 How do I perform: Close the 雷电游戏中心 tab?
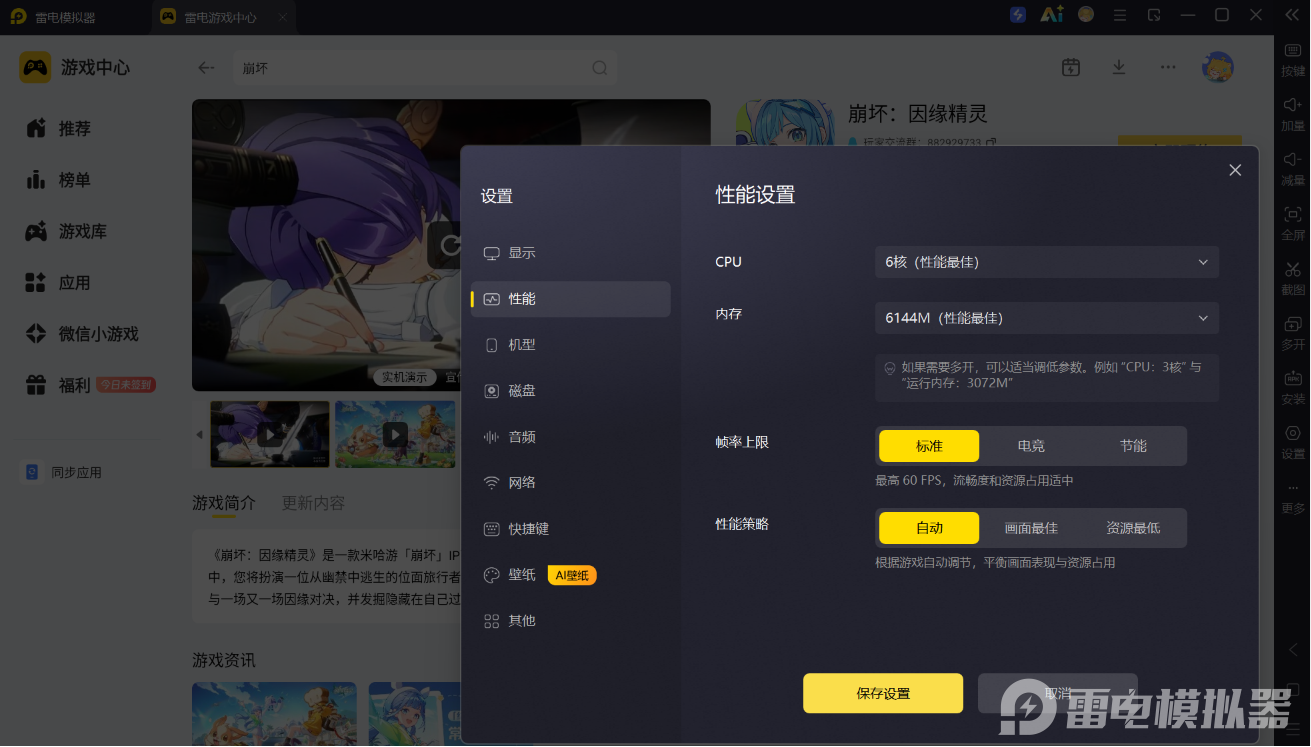[283, 17]
